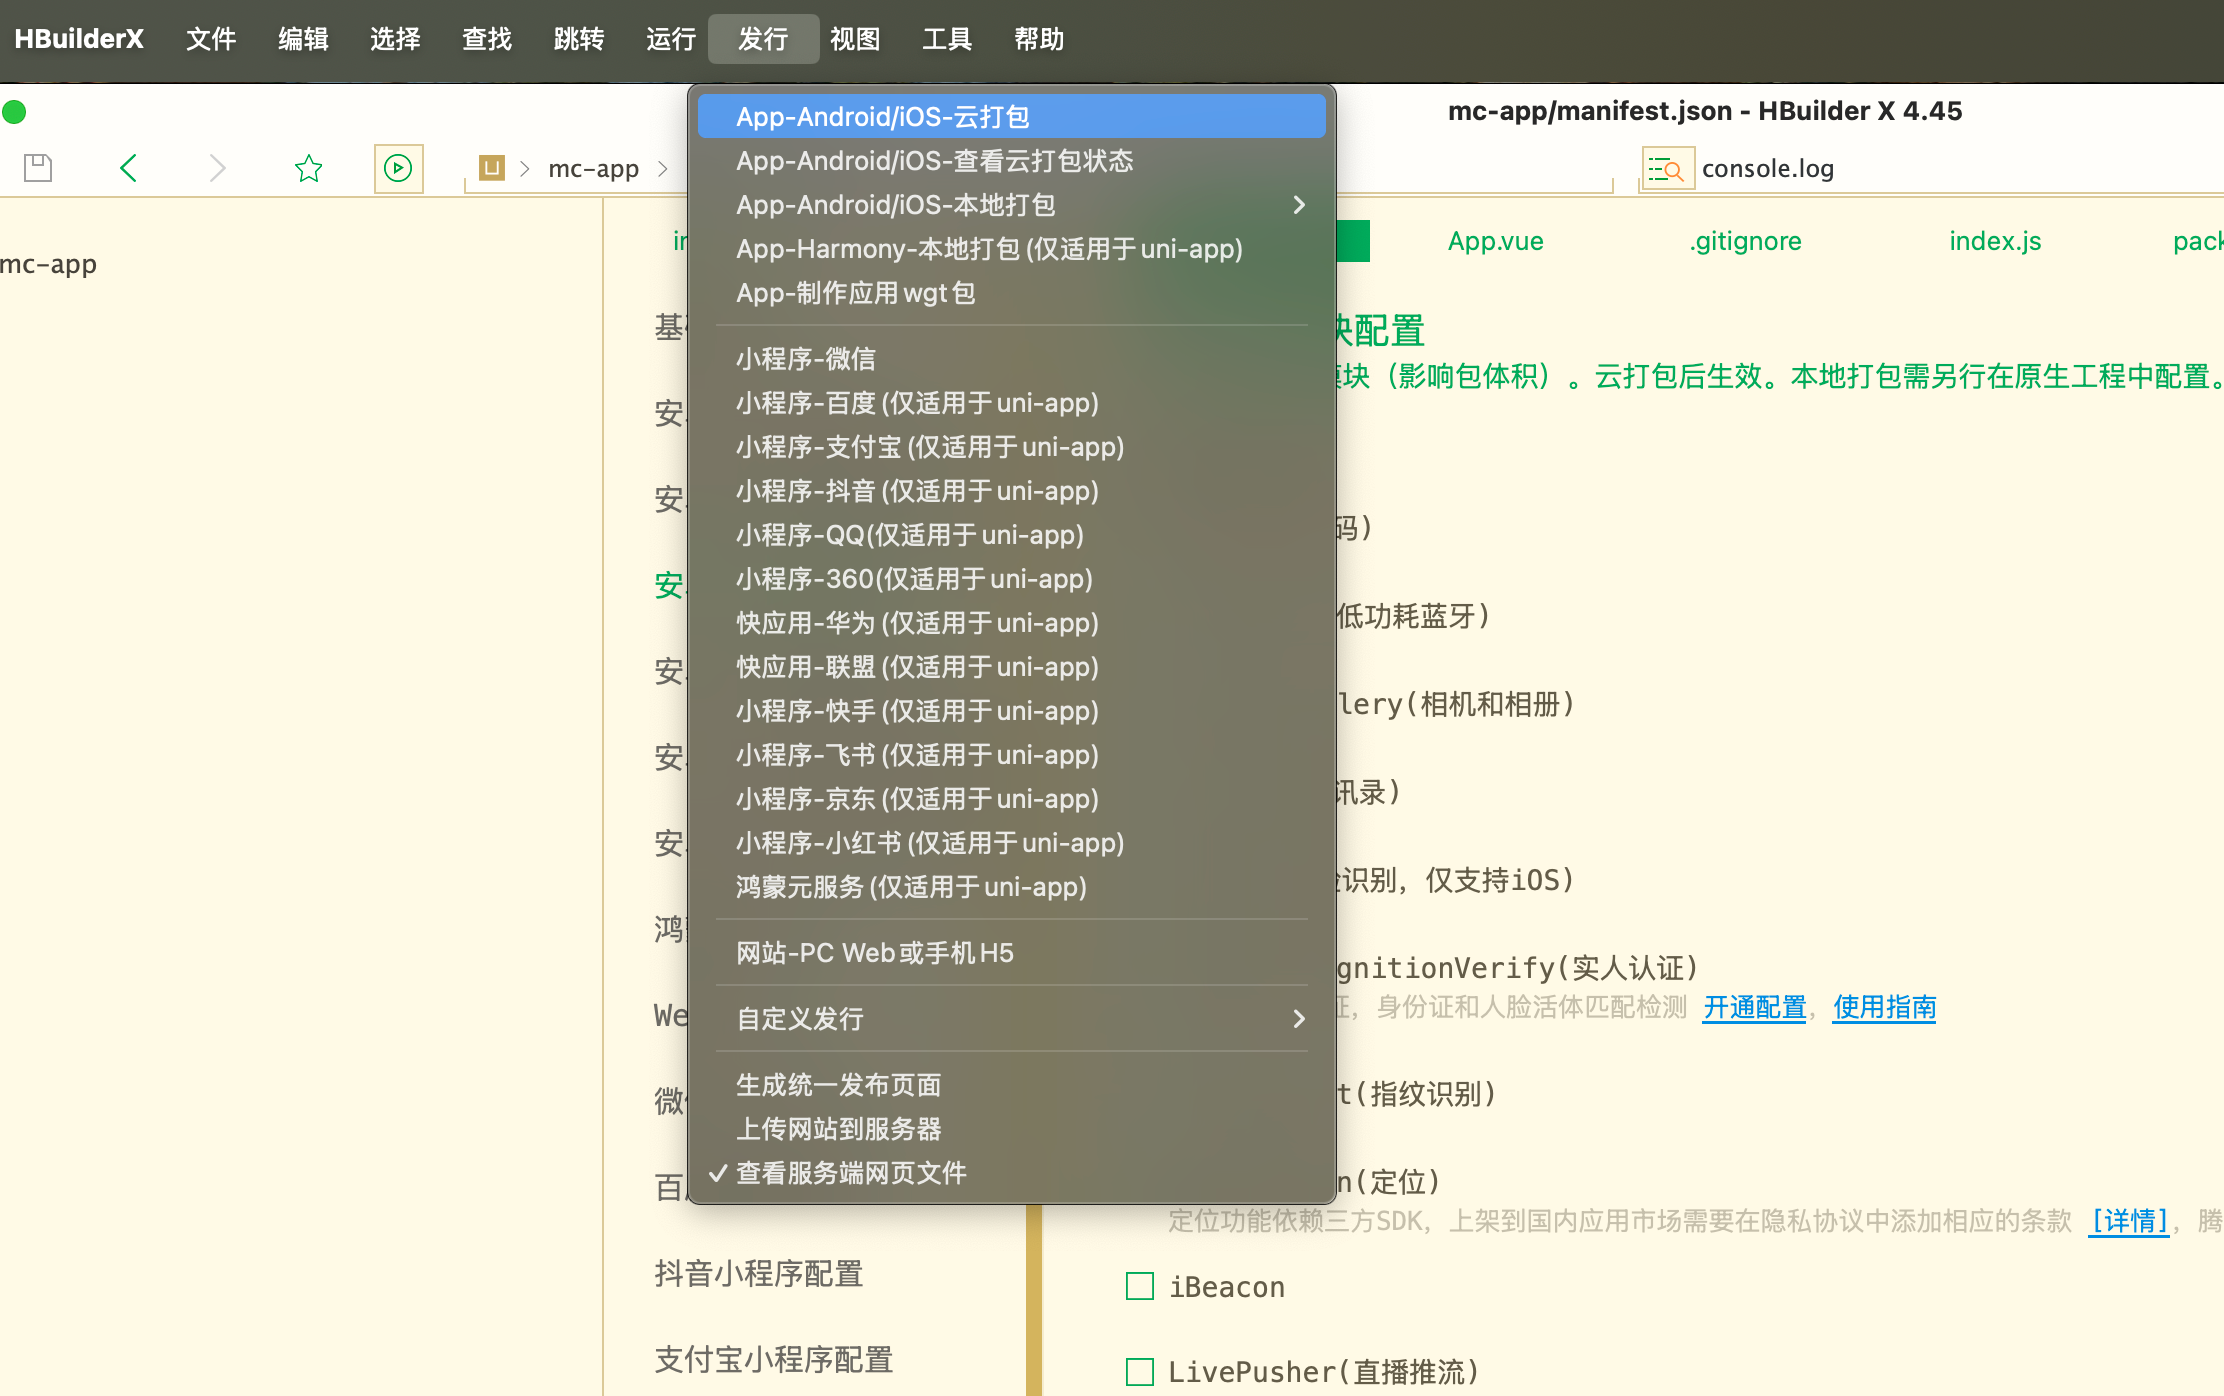The height and width of the screenshot is (1396, 2224).
Task: Select 小程序-支付宝 publish option
Action: click(x=1011, y=447)
